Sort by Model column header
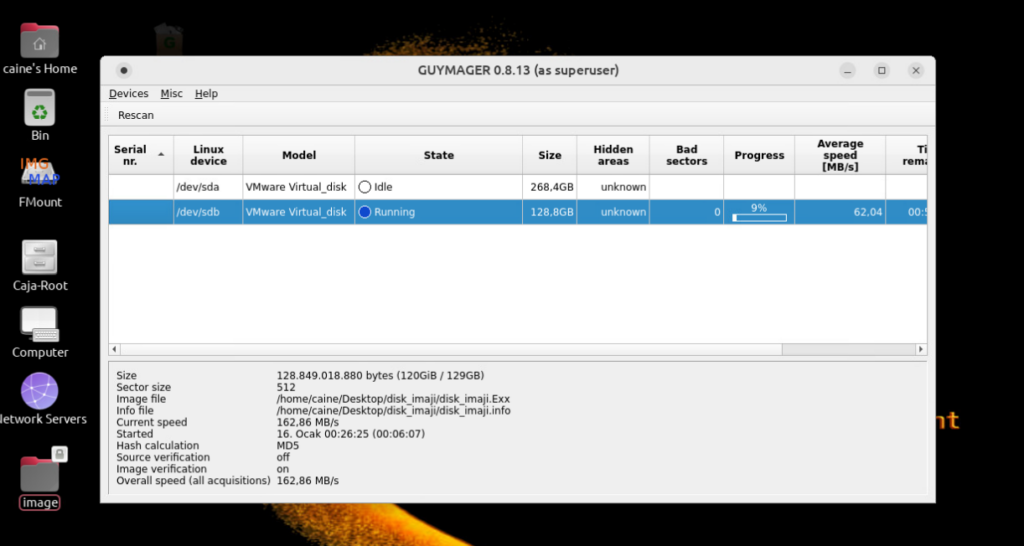The height and width of the screenshot is (546, 1024). pyautogui.click(x=299, y=155)
